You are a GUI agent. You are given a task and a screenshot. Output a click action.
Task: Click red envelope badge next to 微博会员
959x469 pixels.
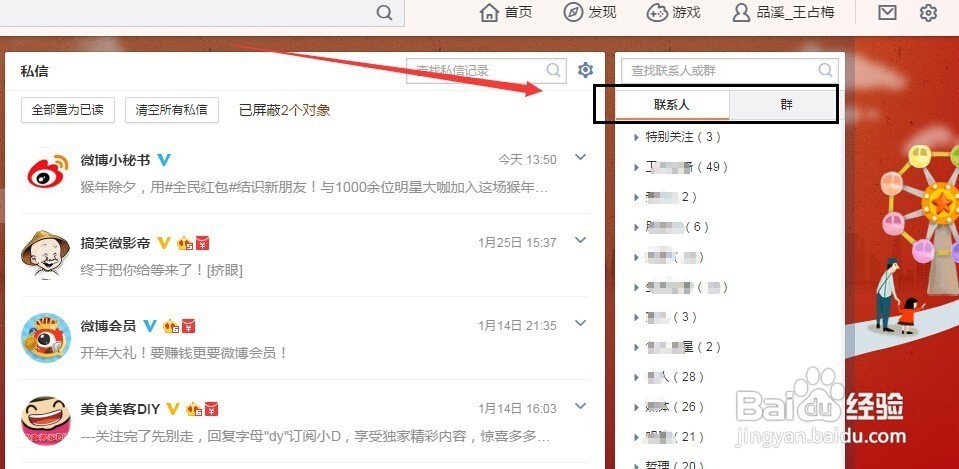188,327
